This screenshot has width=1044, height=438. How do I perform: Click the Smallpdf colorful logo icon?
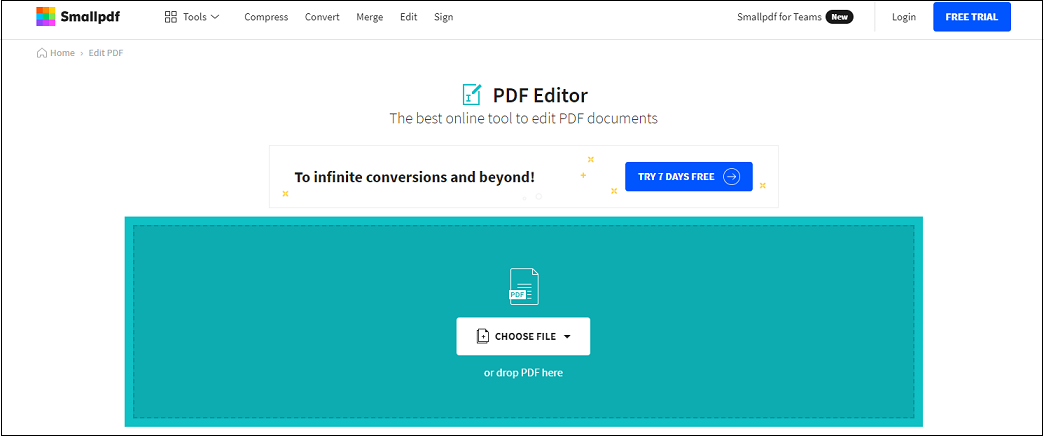point(45,17)
